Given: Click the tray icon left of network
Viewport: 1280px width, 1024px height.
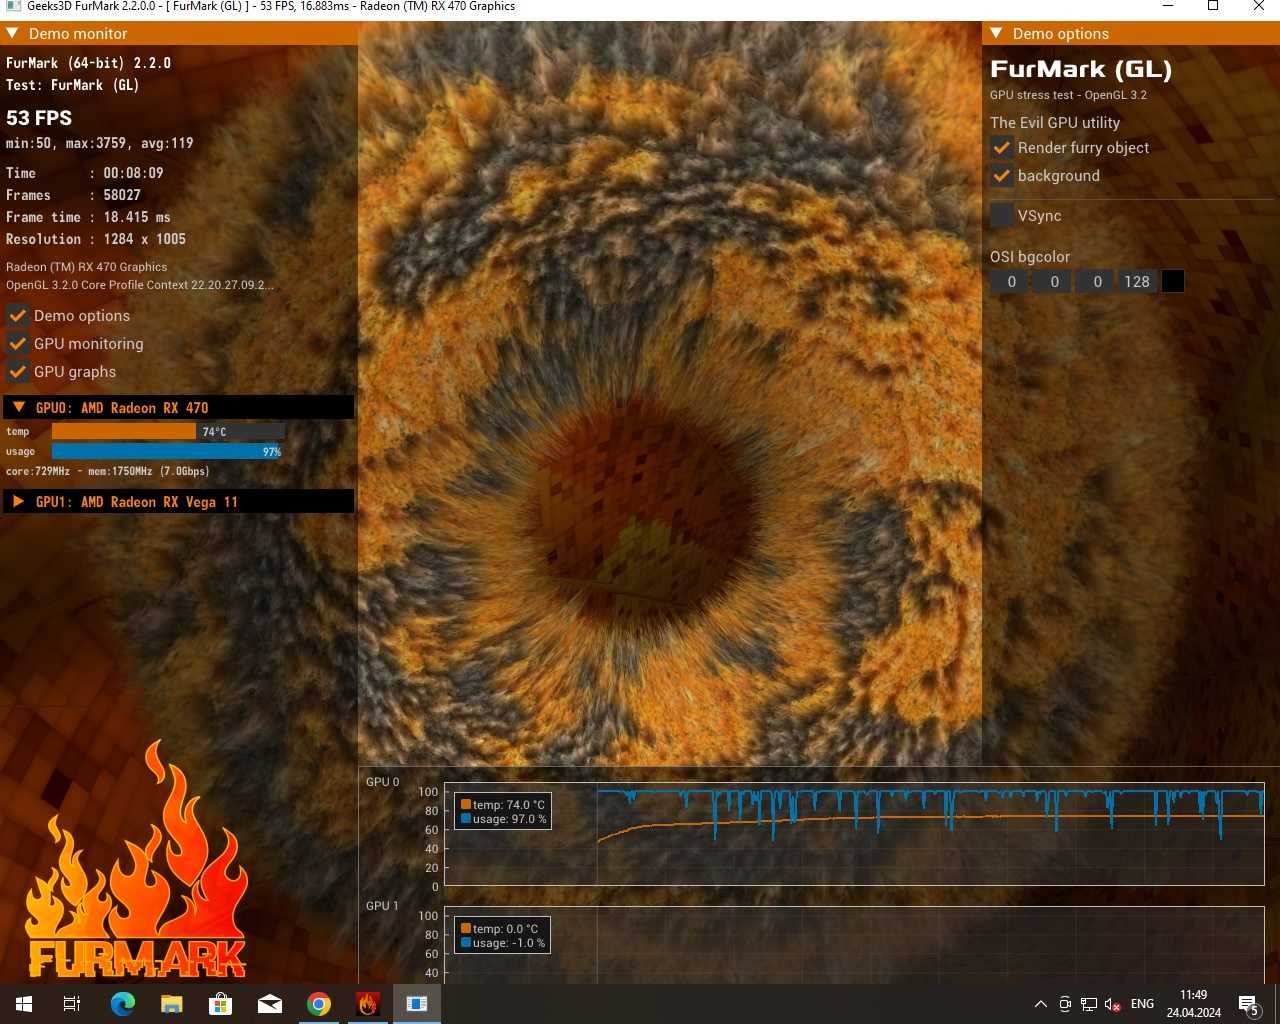Looking at the screenshot, I should 1065,1004.
